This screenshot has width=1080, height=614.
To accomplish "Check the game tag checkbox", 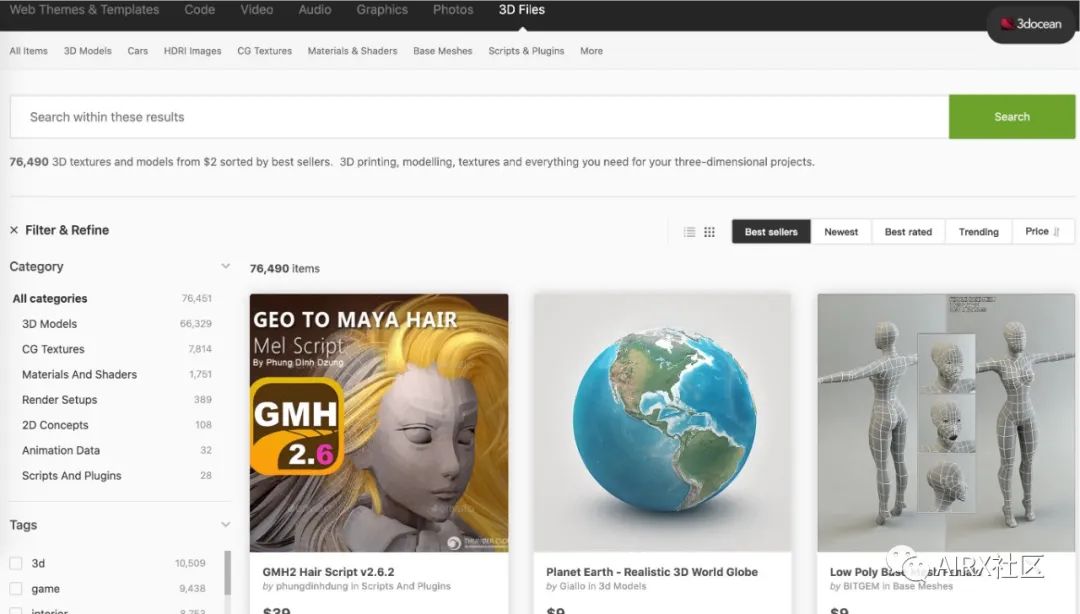I will click(x=16, y=589).
